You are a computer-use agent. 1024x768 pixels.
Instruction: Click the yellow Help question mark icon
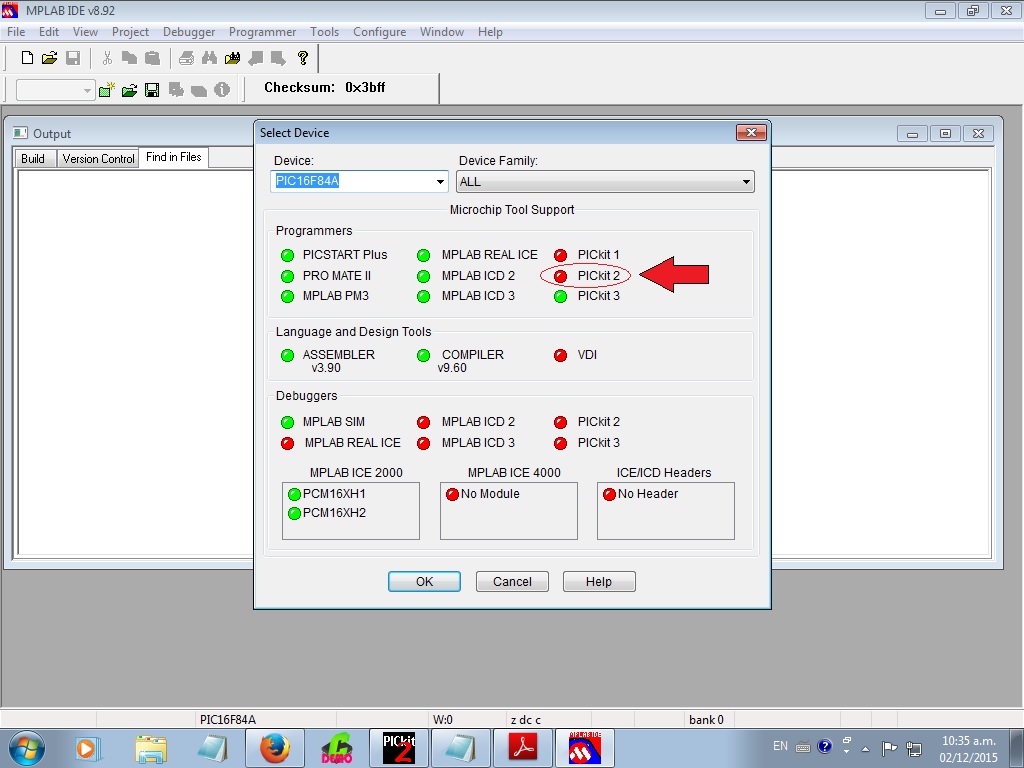pos(302,58)
